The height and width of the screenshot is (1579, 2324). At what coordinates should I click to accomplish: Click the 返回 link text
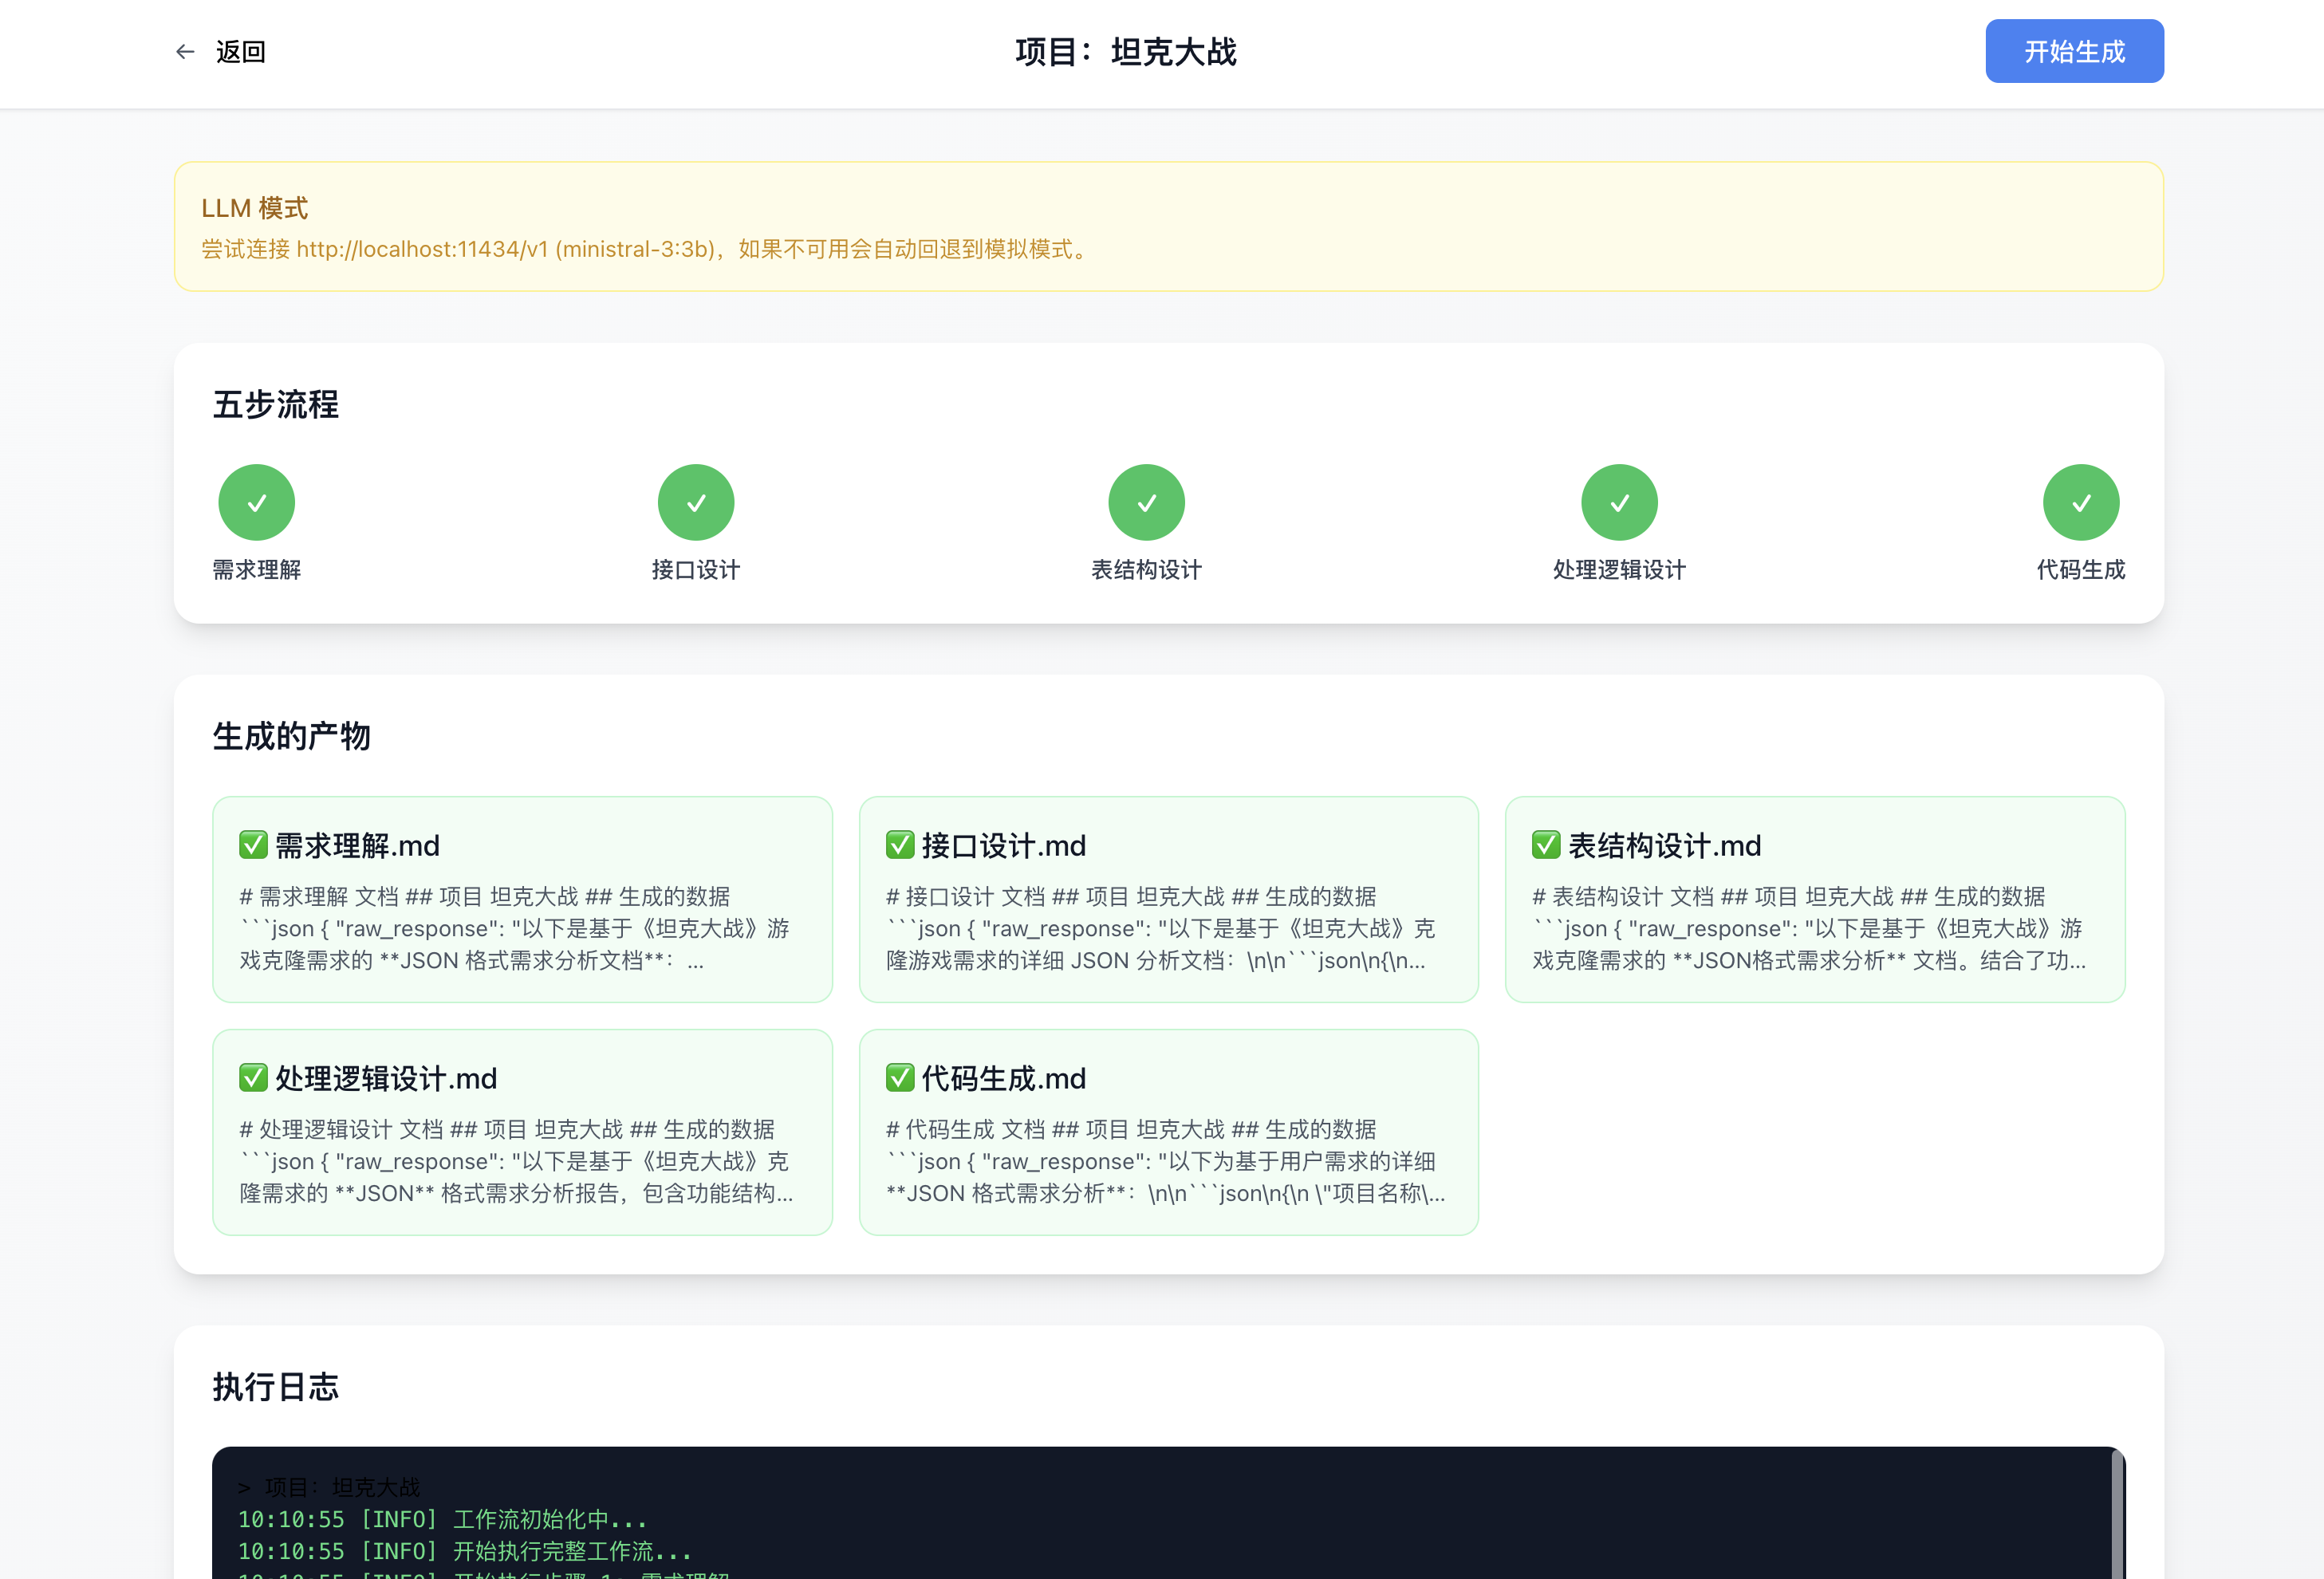241,52
